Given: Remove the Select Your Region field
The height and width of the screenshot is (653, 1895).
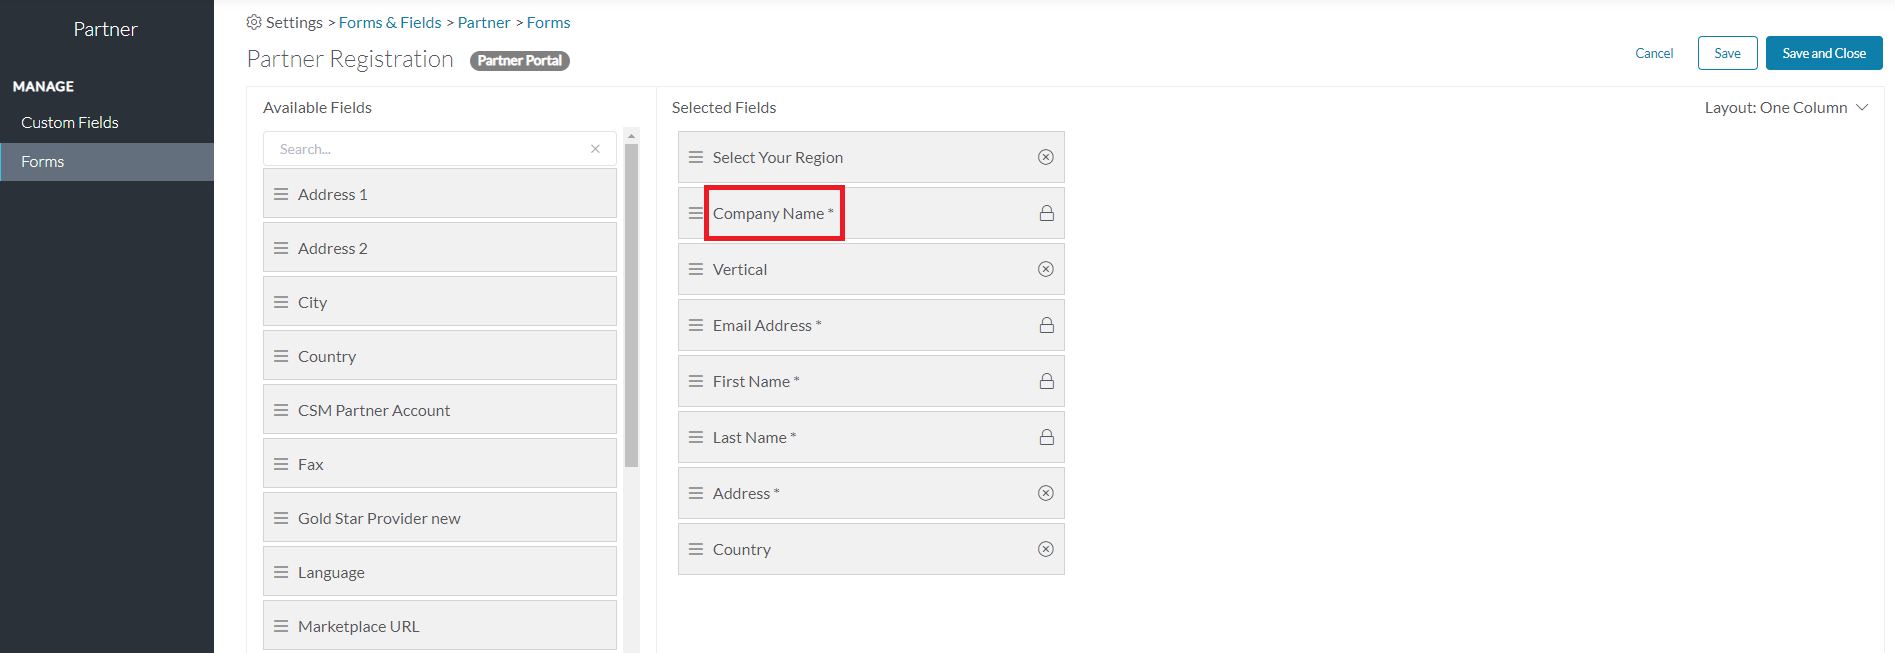Looking at the screenshot, I should click(x=1046, y=157).
